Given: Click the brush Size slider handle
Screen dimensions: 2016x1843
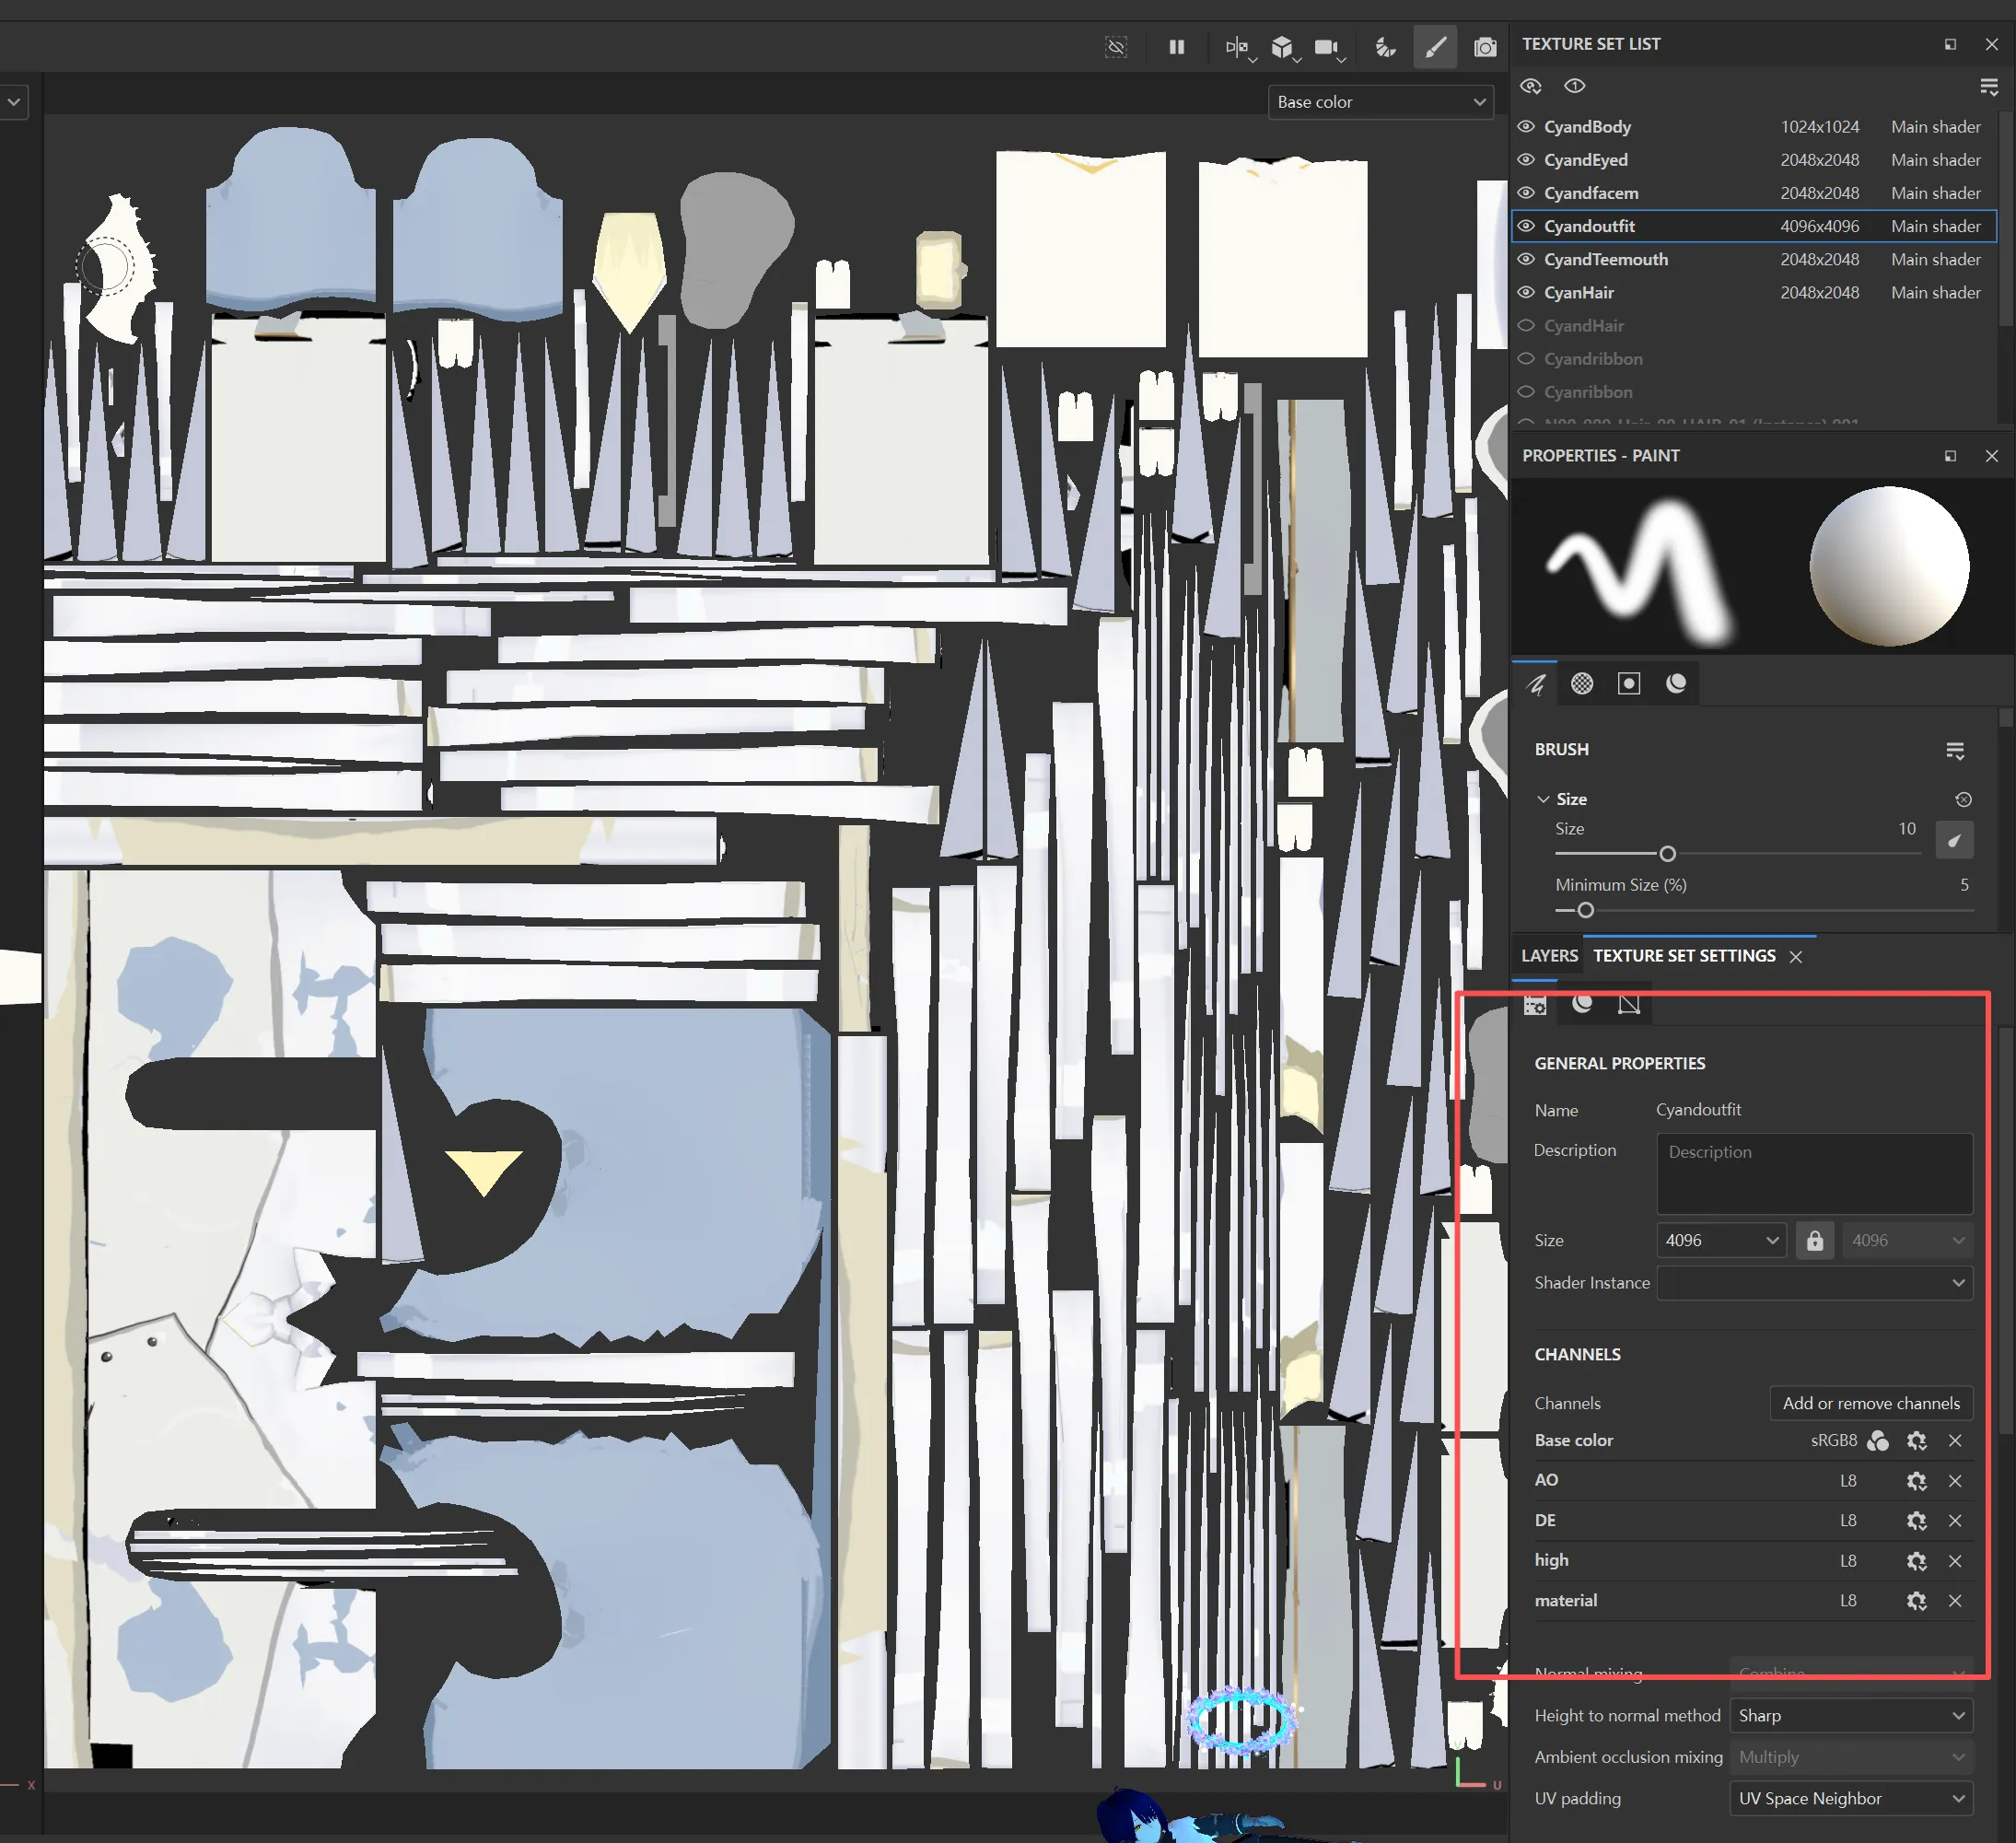Looking at the screenshot, I should pos(1667,854).
